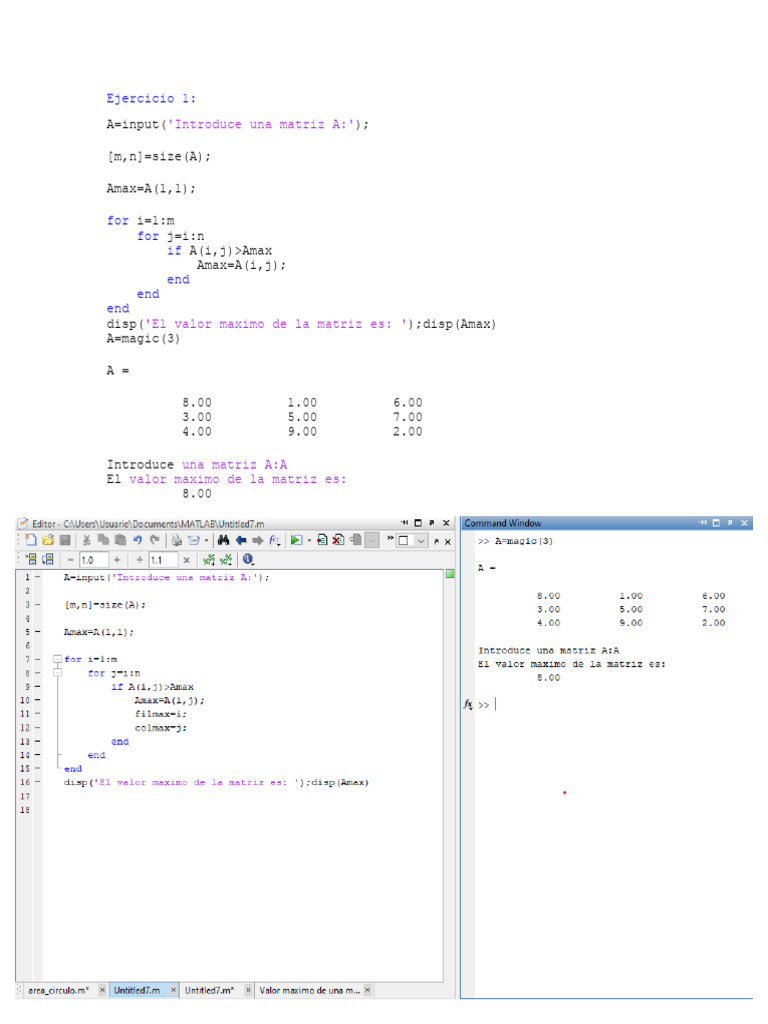768x1024 pixels.
Task: Toggle breakpoint dash on line 9
Action: [x=37, y=687]
